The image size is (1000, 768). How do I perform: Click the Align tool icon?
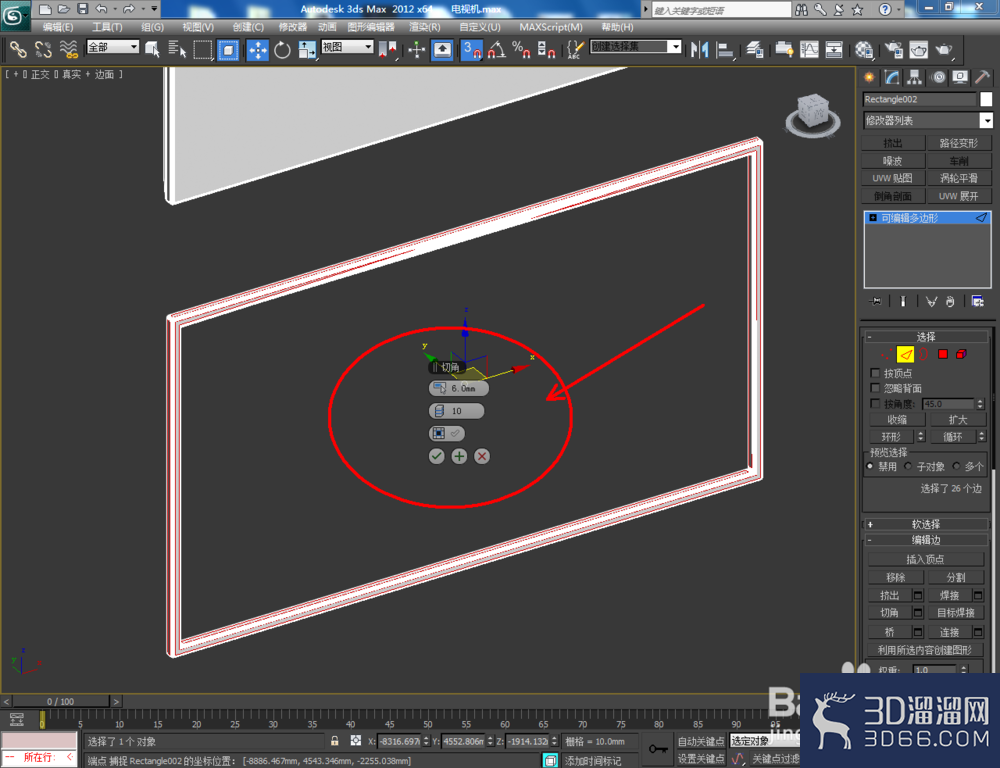(x=724, y=50)
